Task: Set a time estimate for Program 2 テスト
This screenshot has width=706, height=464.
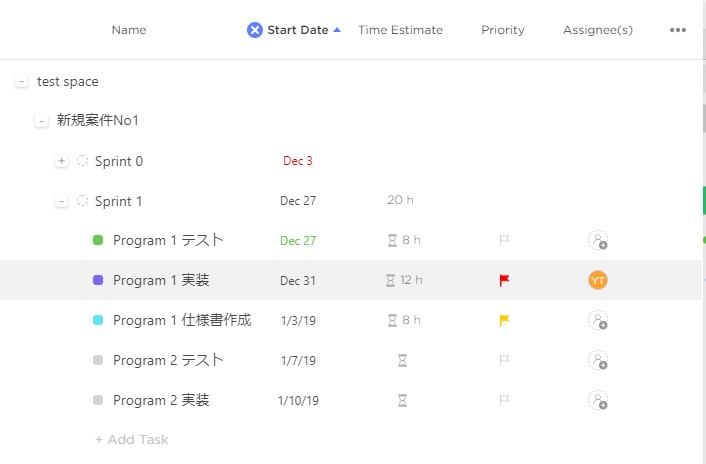Action: (403, 360)
